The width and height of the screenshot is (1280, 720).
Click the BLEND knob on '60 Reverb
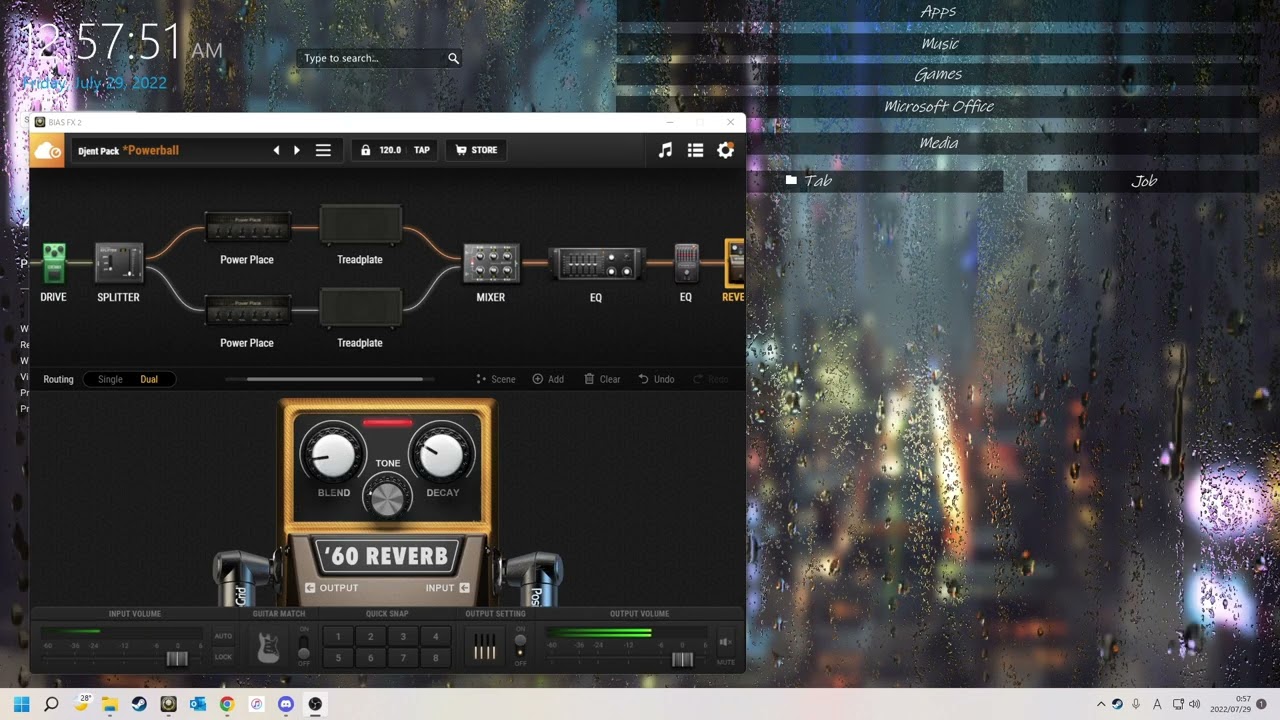click(x=333, y=453)
